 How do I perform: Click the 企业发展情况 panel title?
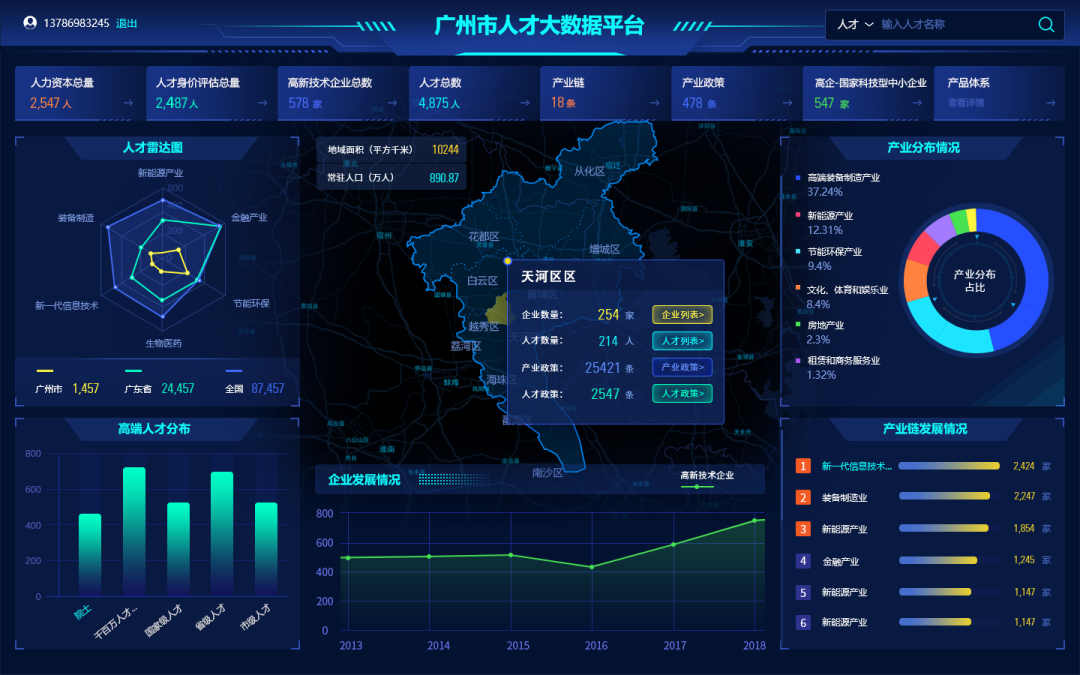click(364, 479)
